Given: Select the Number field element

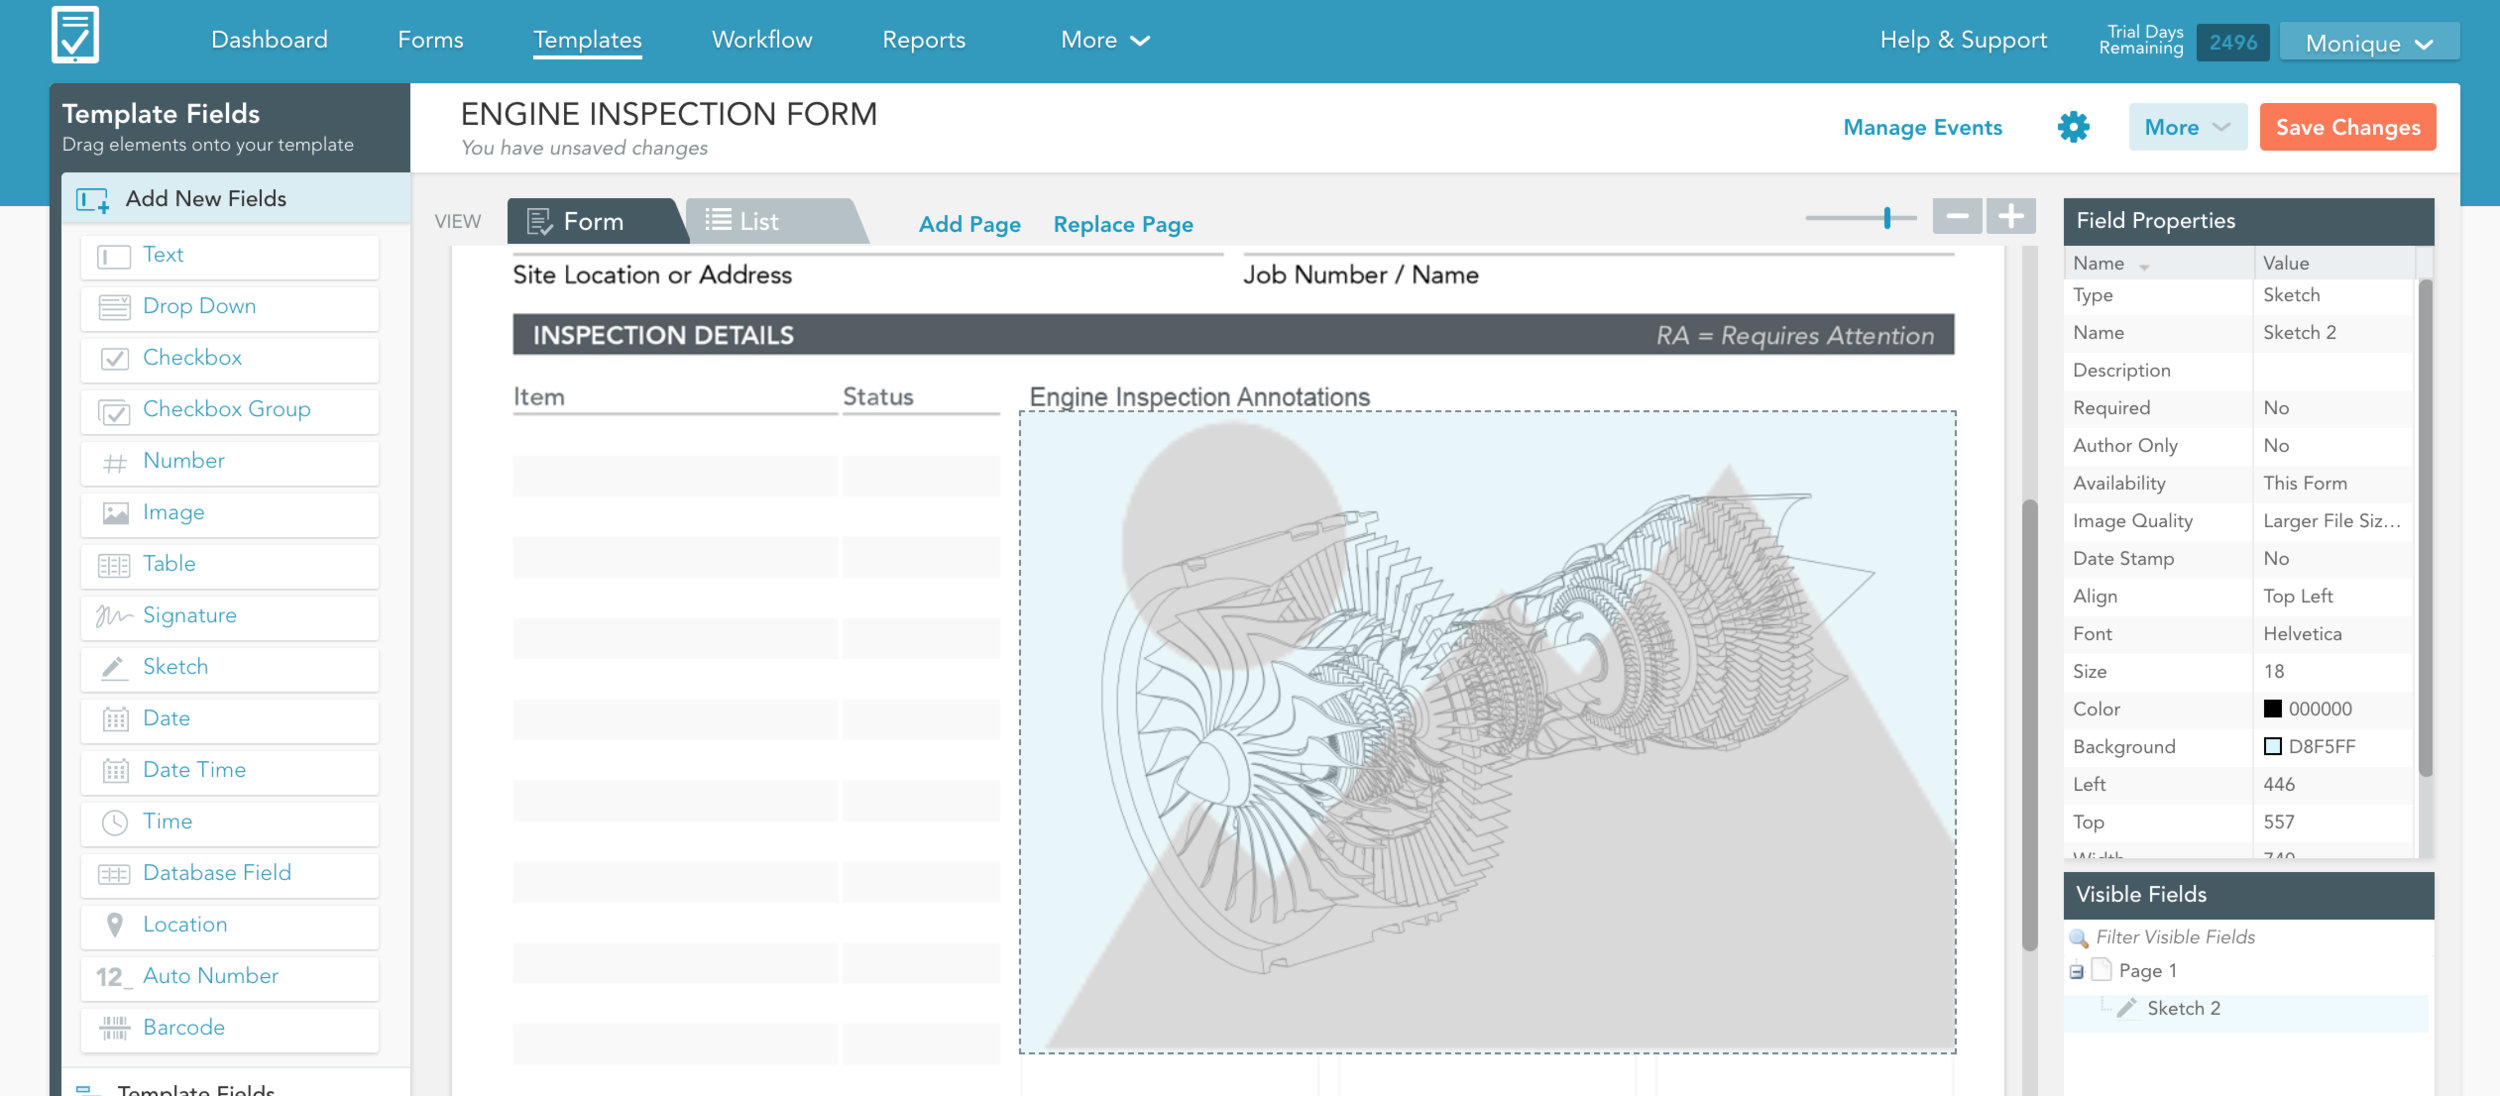Looking at the screenshot, I should (230, 462).
